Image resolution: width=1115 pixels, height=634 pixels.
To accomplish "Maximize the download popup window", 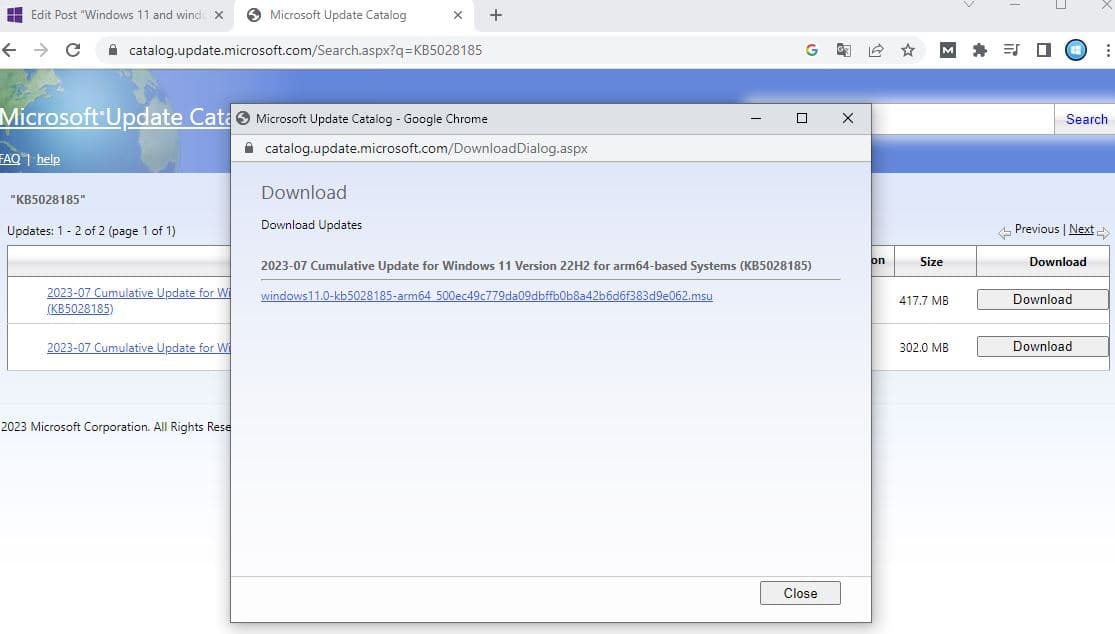I will [801, 119].
